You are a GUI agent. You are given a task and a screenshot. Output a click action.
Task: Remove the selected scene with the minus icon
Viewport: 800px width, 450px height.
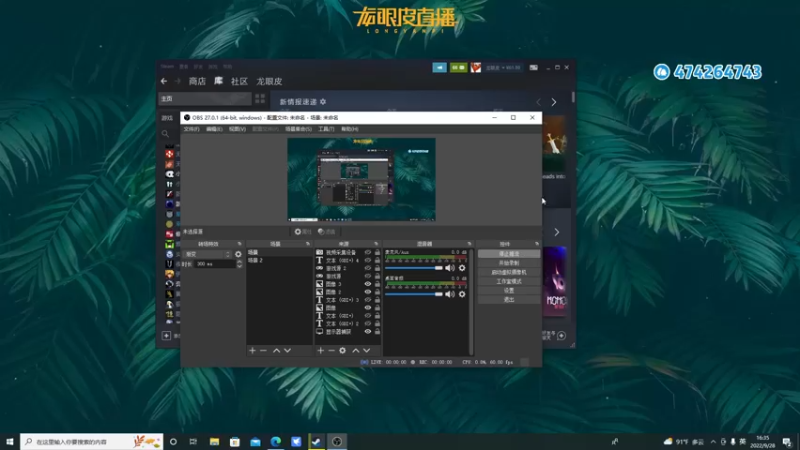[x=263, y=351]
